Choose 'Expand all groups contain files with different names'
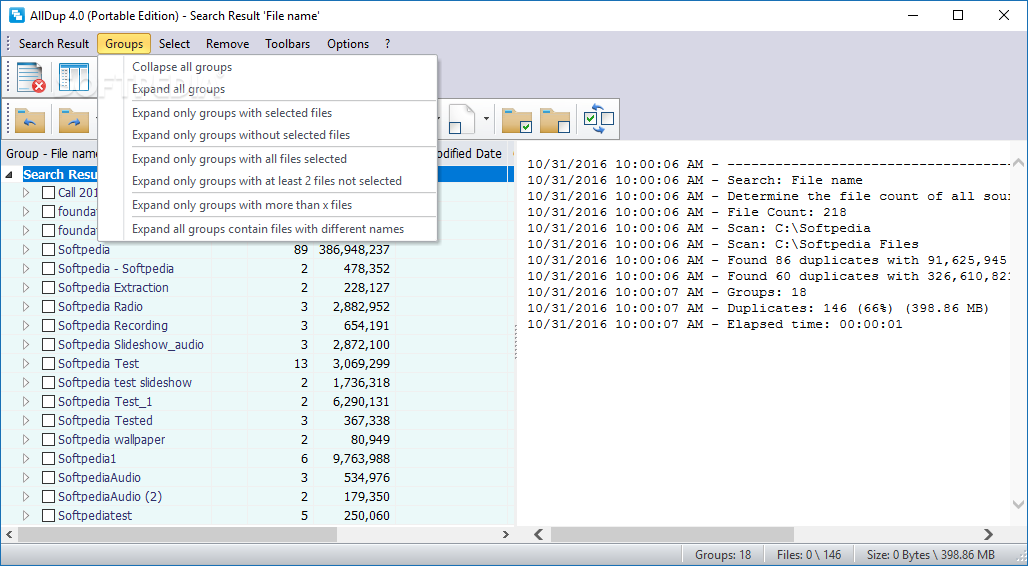 [x=267, y=229]
